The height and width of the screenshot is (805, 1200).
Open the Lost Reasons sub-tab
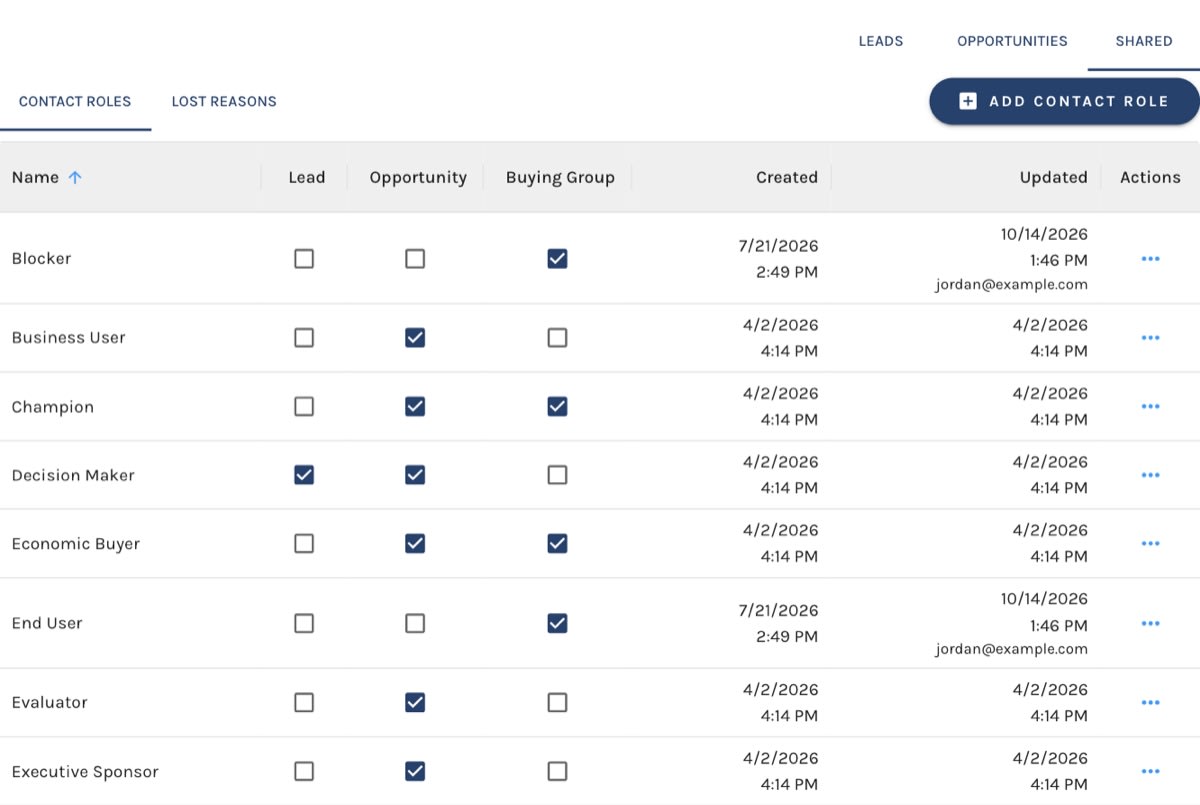tap(224, 101)
